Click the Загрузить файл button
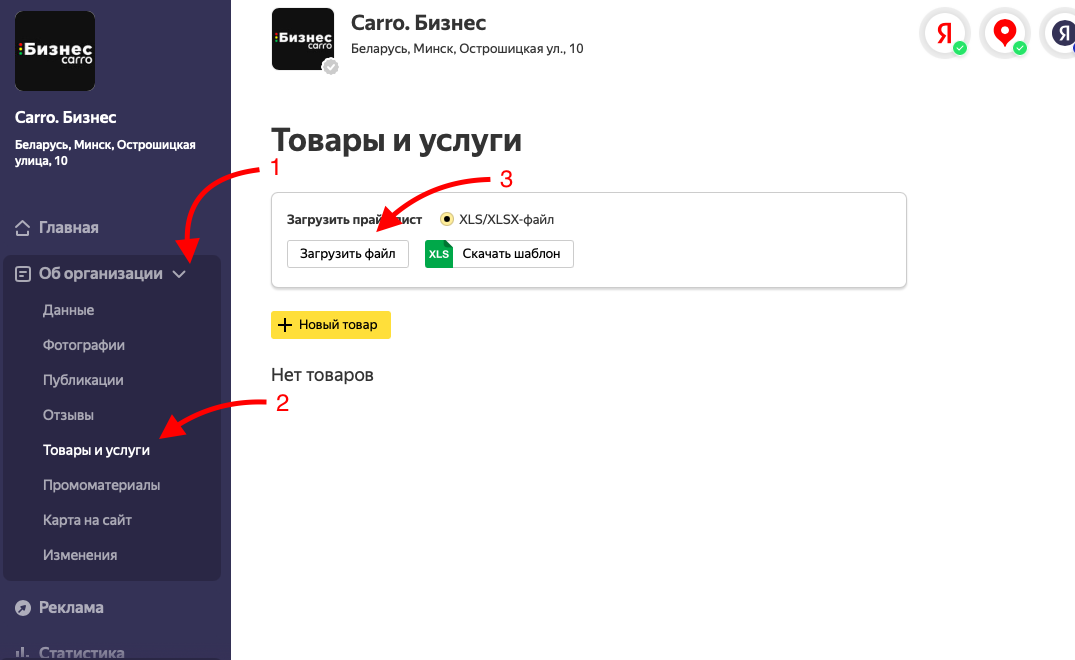This screenshot has width=1075, height=660. coord(347,254)
